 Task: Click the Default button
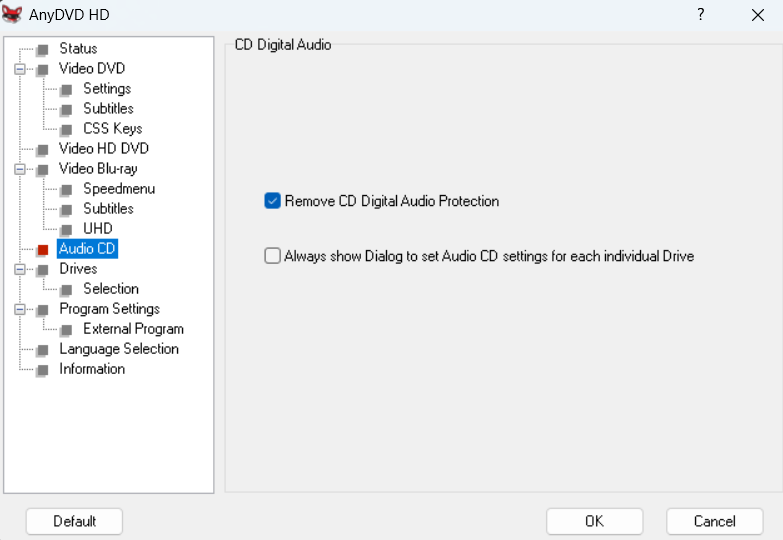[x=74, y=521]
